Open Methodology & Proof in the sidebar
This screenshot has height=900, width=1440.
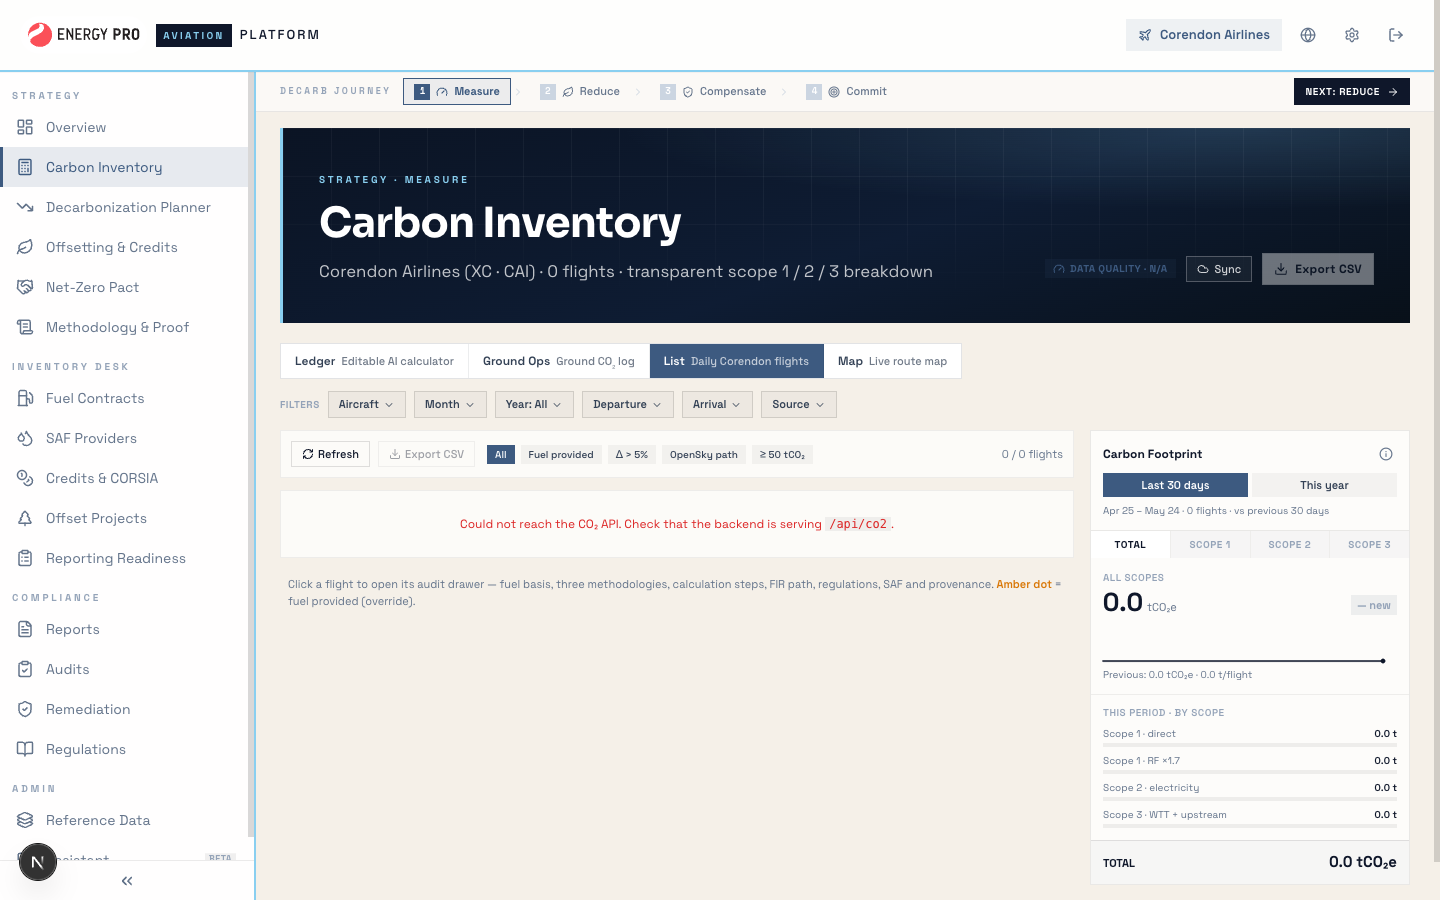[x=124, y=327]
